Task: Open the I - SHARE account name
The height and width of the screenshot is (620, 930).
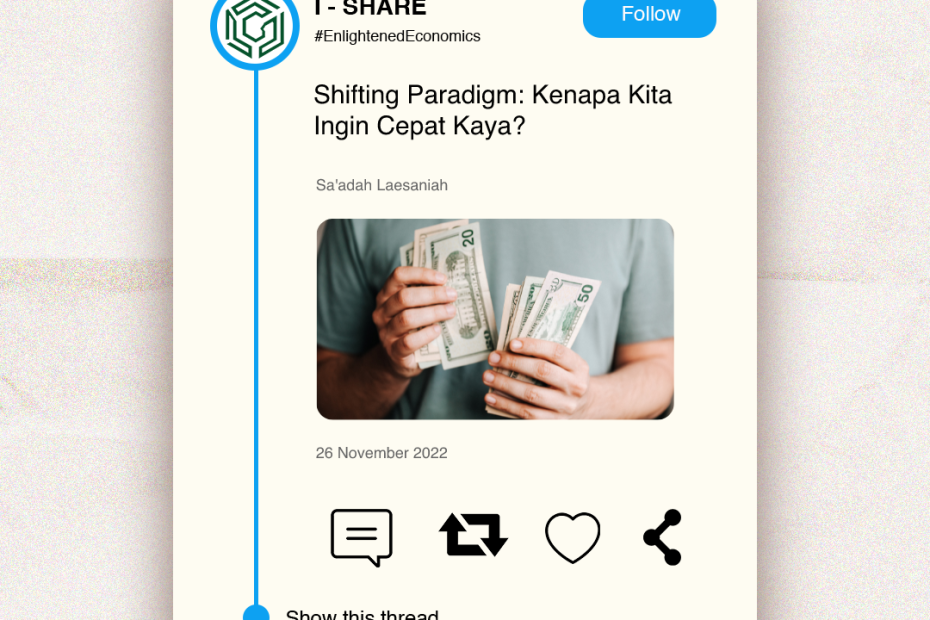Action: tap(370, 8)
